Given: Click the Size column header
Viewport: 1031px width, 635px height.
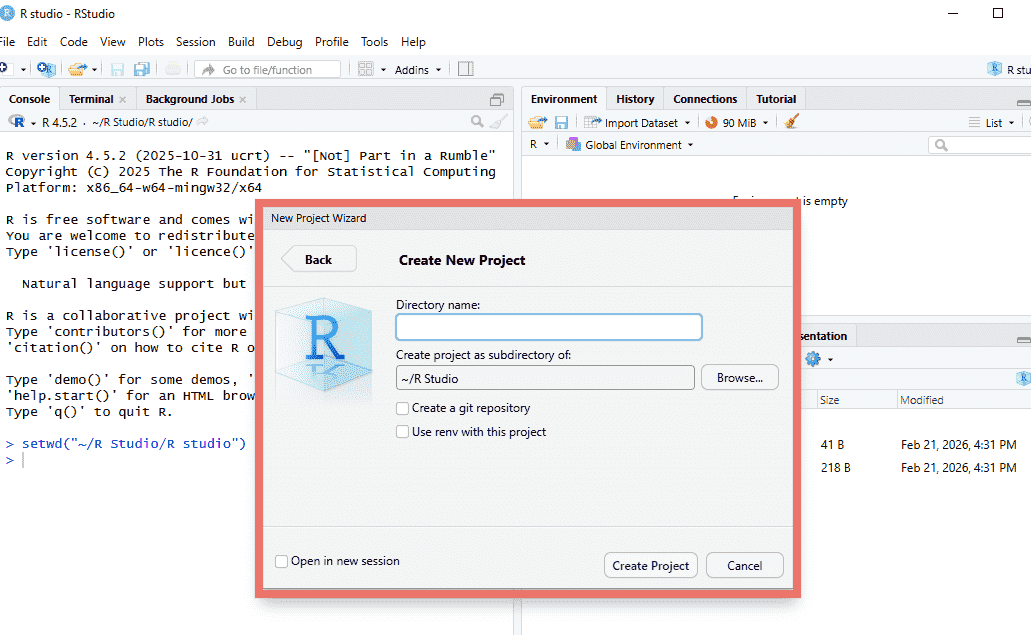Looking at the screenshot, I should coord(829,400).
